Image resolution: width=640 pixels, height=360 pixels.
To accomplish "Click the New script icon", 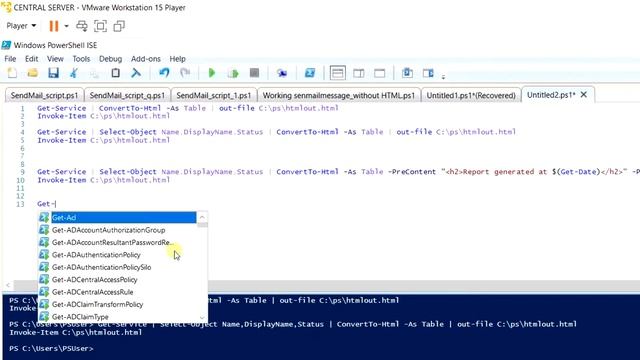I will point(12,73).
